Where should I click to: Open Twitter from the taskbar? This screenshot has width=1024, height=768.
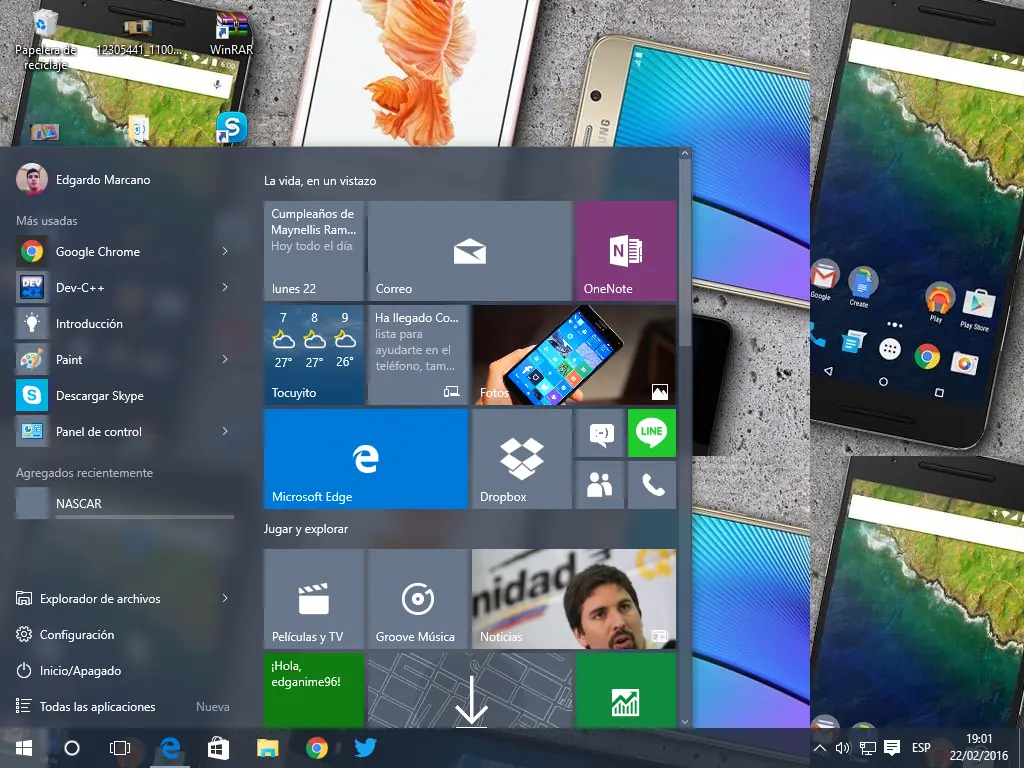(365, 748)
